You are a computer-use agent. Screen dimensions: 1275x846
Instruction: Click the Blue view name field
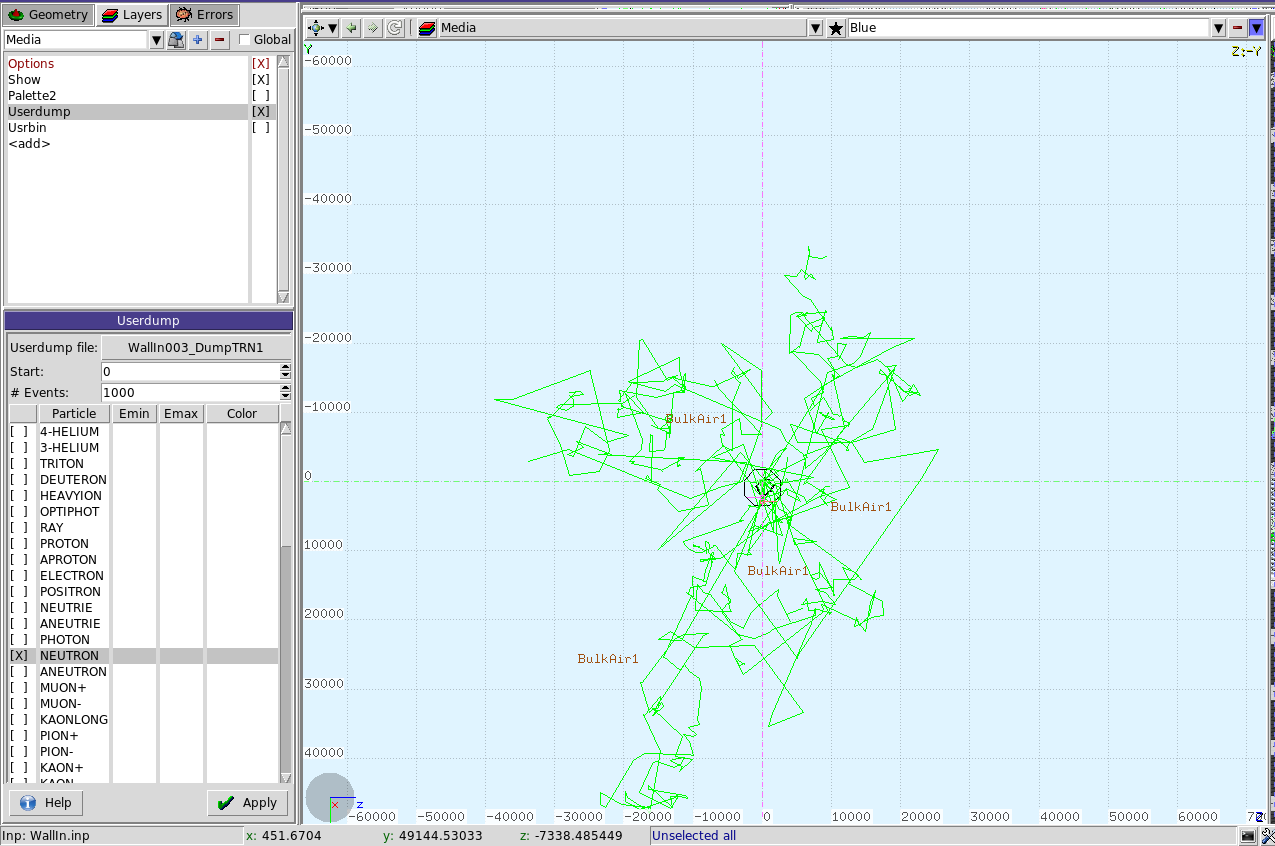pos(1029,28)
